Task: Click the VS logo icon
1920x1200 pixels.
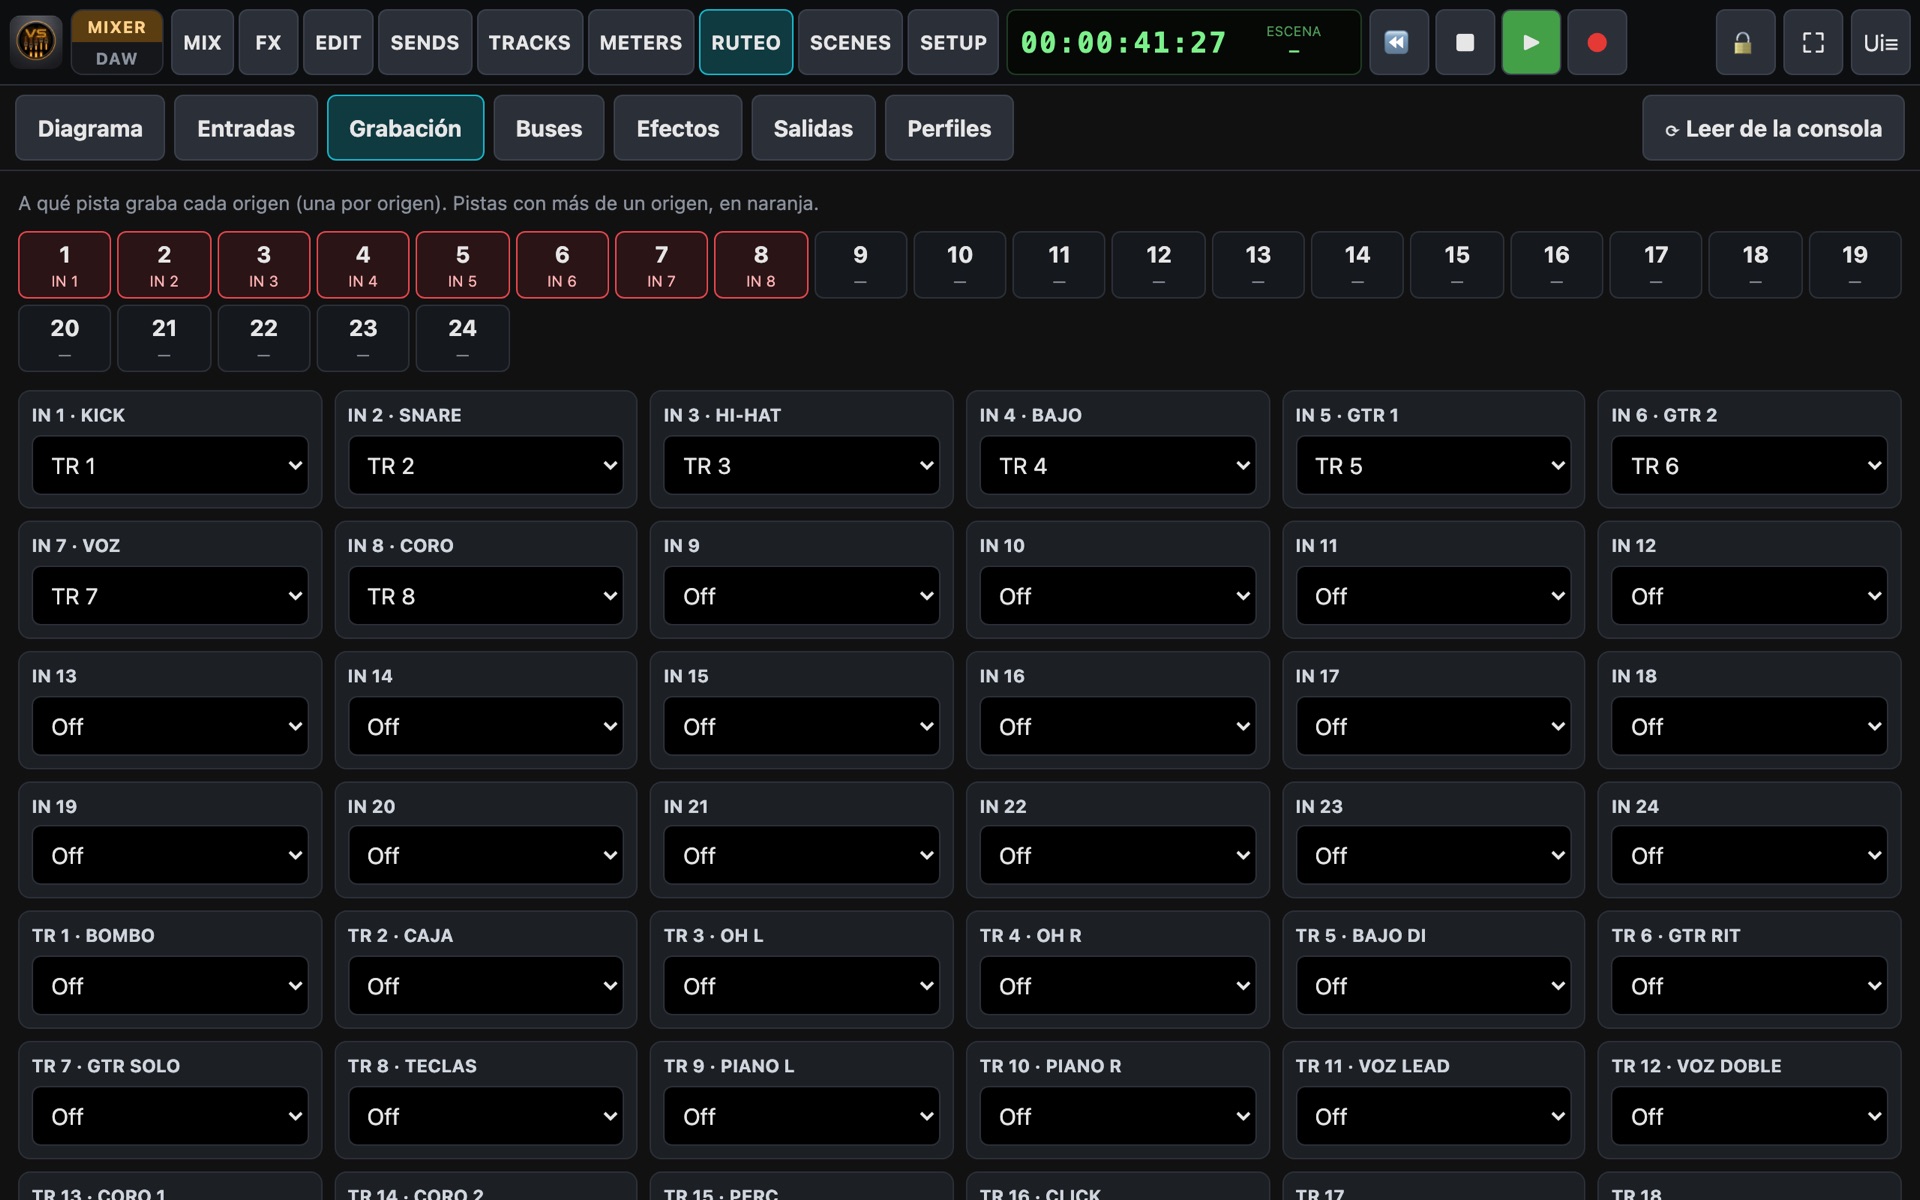Action: tap(36, 41)
